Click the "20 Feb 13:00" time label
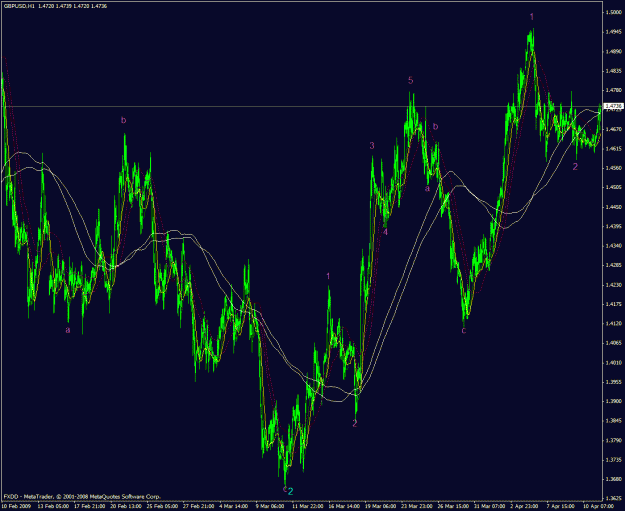Screen dimensions: 625x511 click(126, 506)
